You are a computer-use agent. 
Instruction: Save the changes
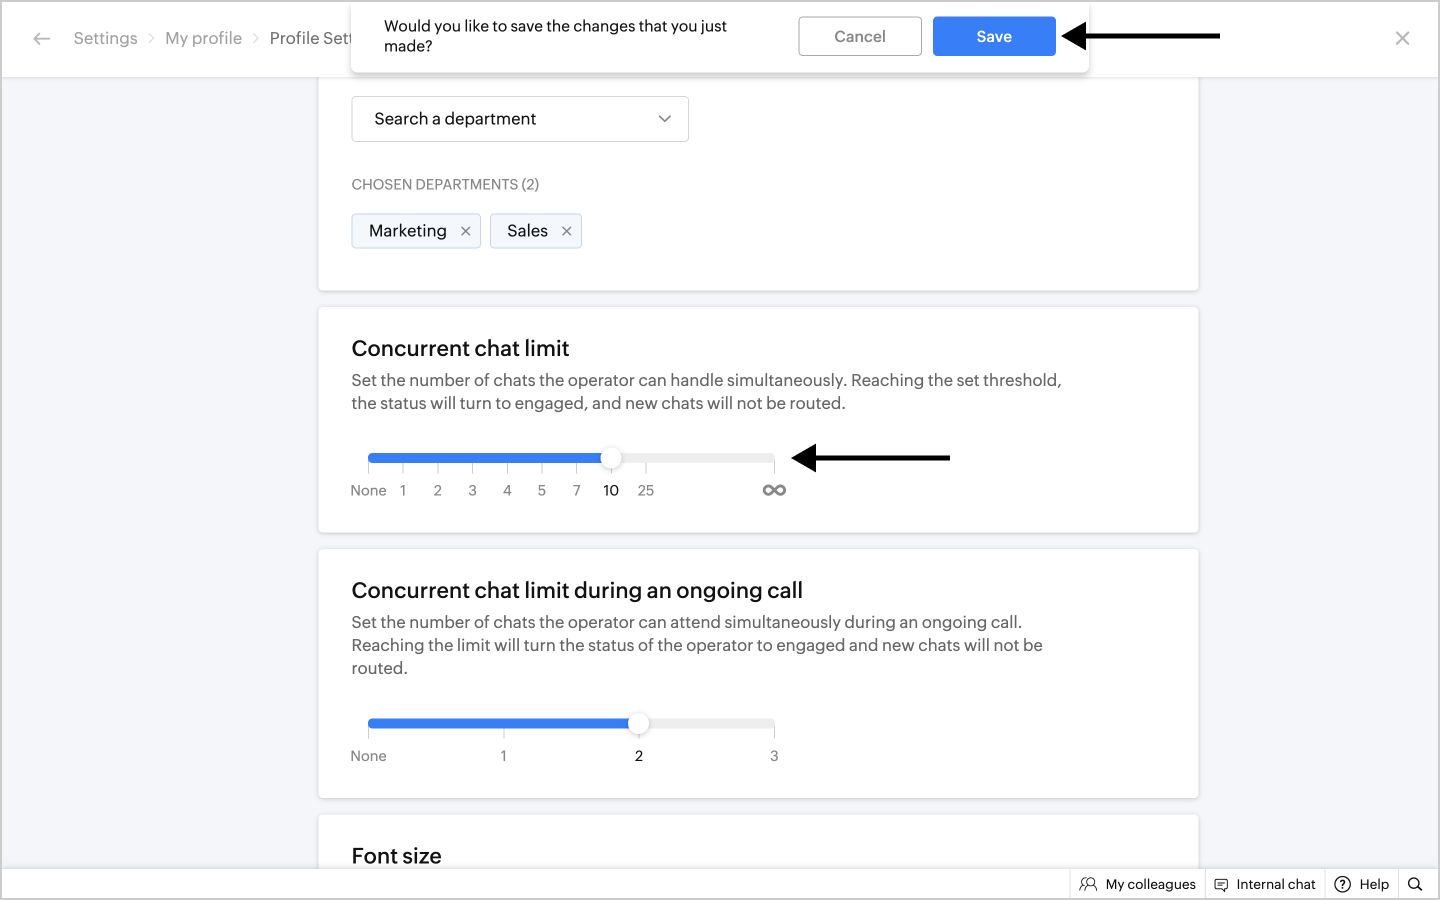pyautogui.click(x=994, y=36)
